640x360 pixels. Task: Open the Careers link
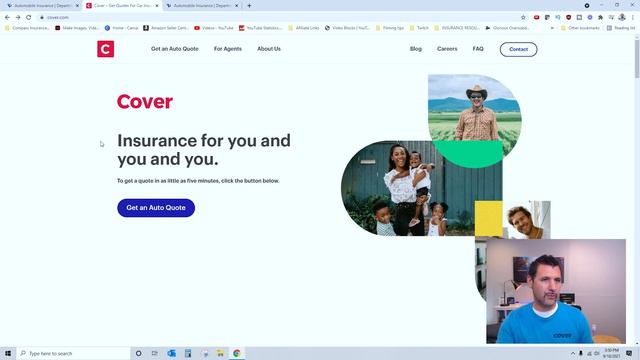(447, 49)
